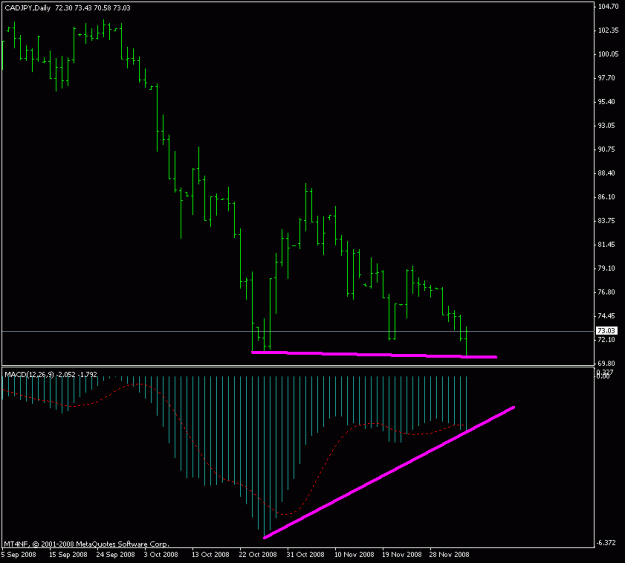This screenshot has height=563, width=625.
Task: Click the 22 Oct 2008 date label
Action: pos(258,555)
